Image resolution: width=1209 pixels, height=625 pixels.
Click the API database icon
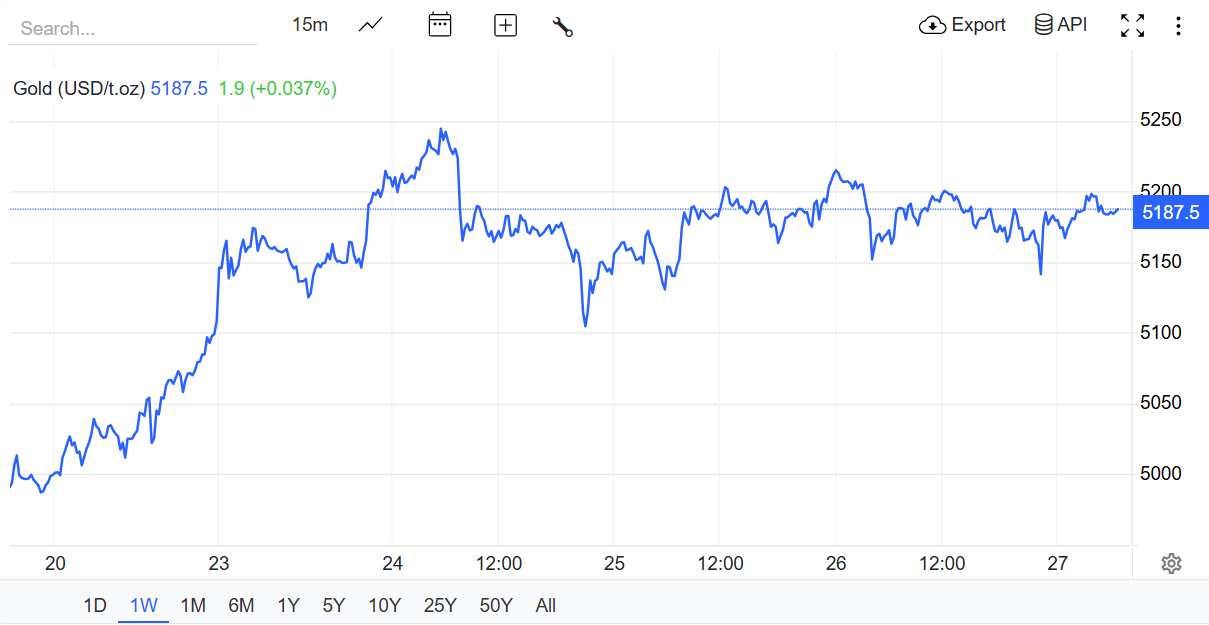point(1043,25)
